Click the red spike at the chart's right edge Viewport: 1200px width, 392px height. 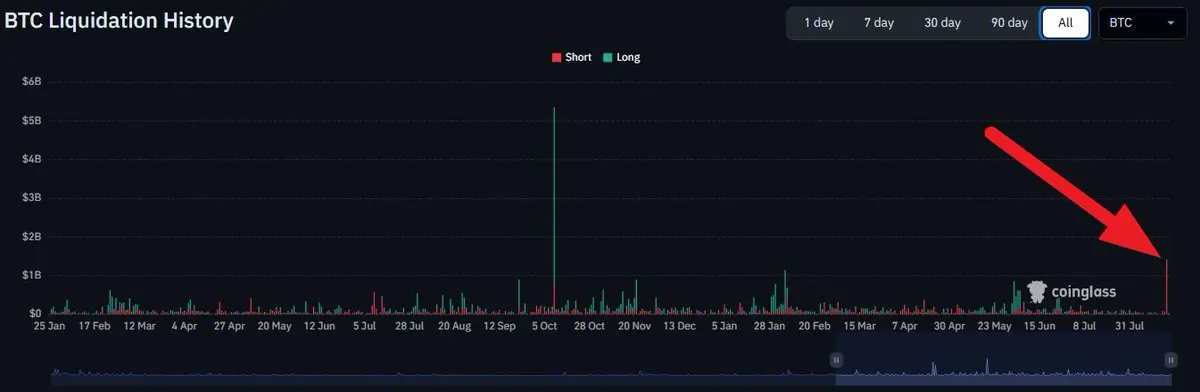point(1167,286)
